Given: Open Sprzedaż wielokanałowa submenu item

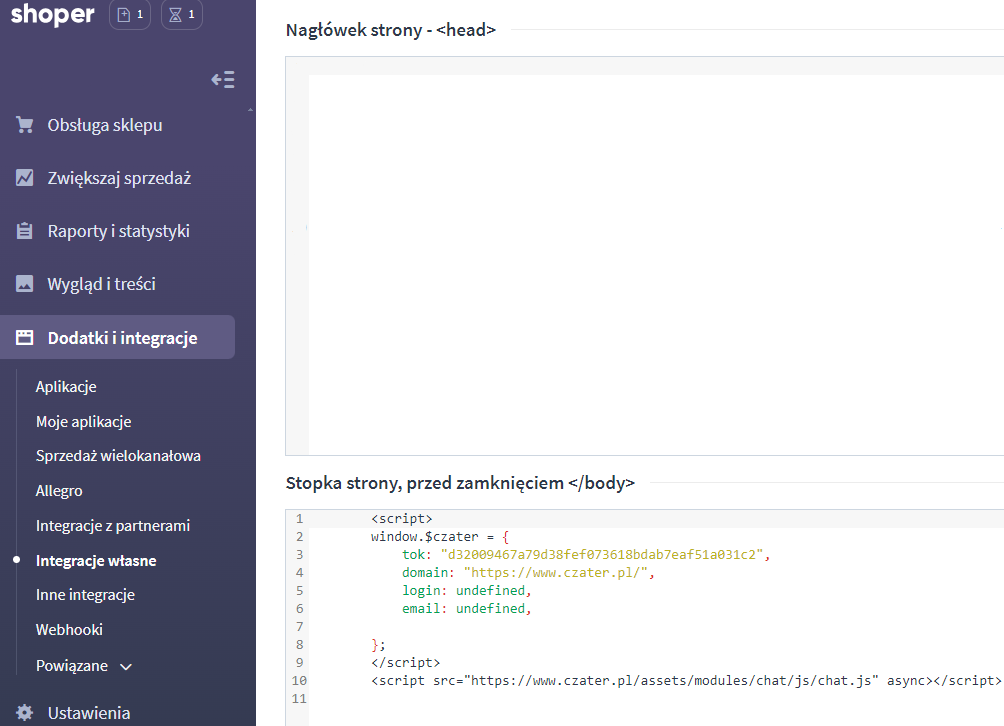Looking at the screenshot, I should click(118, 456).
